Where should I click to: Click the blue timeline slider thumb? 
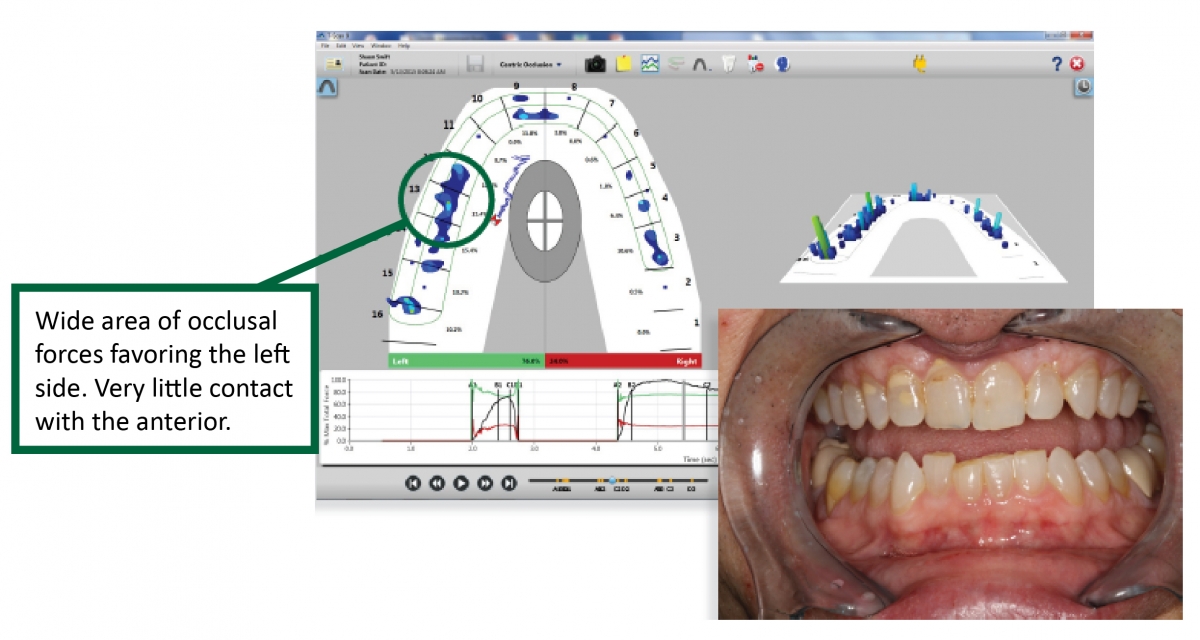[x=612, y=482]
